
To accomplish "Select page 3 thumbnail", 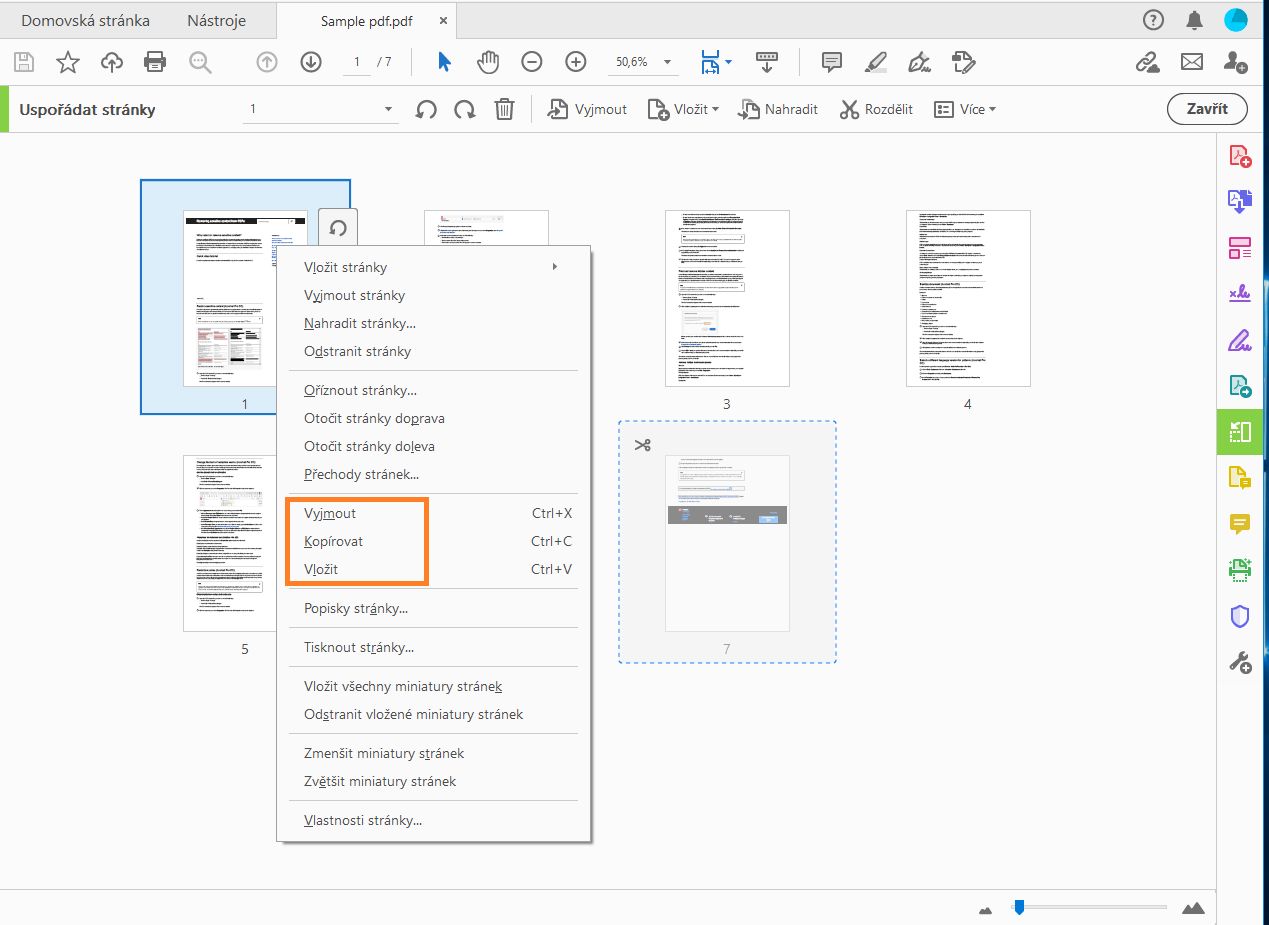I will [x=727, y=298].
